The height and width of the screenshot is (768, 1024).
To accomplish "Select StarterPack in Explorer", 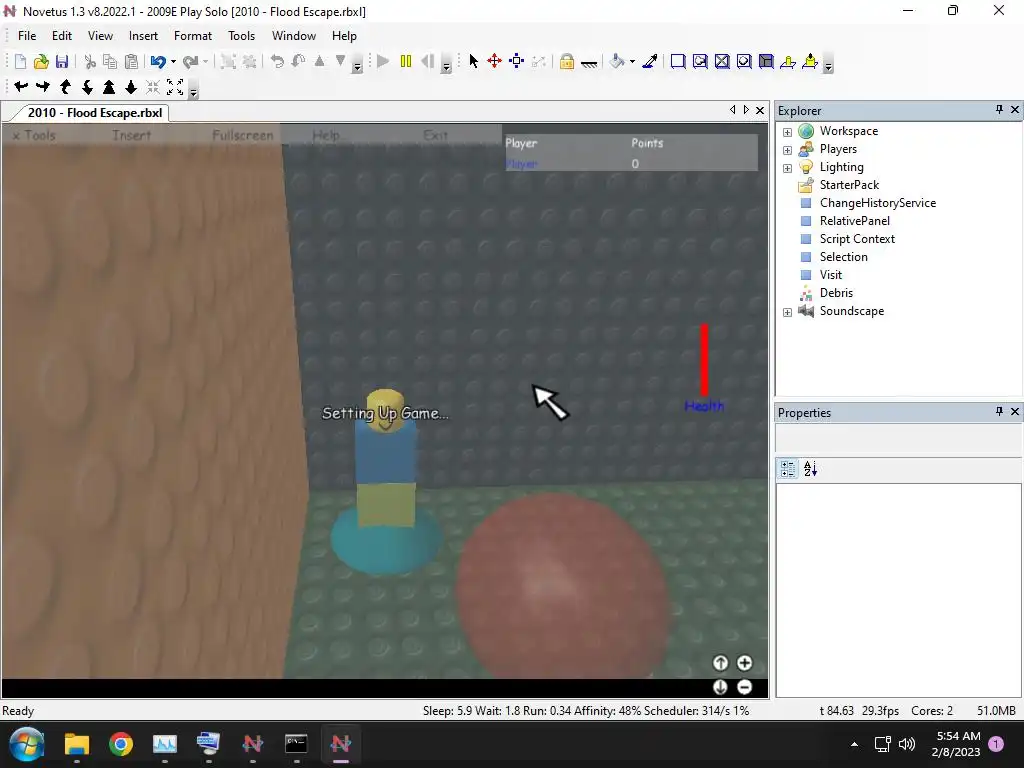I will point(849,185).
